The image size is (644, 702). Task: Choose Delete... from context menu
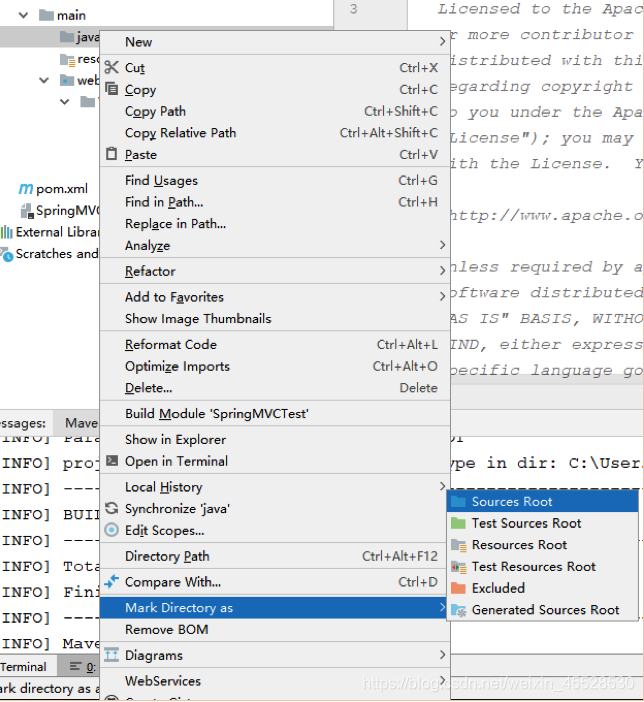tap(275, 388)
